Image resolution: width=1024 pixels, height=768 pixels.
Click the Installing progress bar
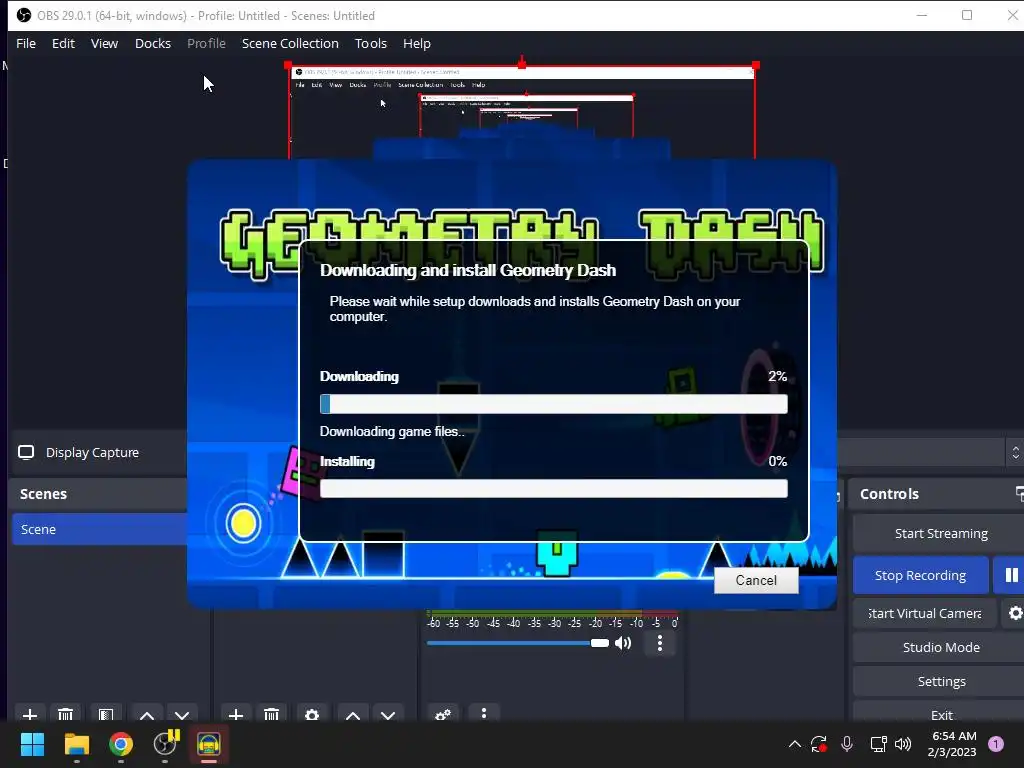(554, 488)
